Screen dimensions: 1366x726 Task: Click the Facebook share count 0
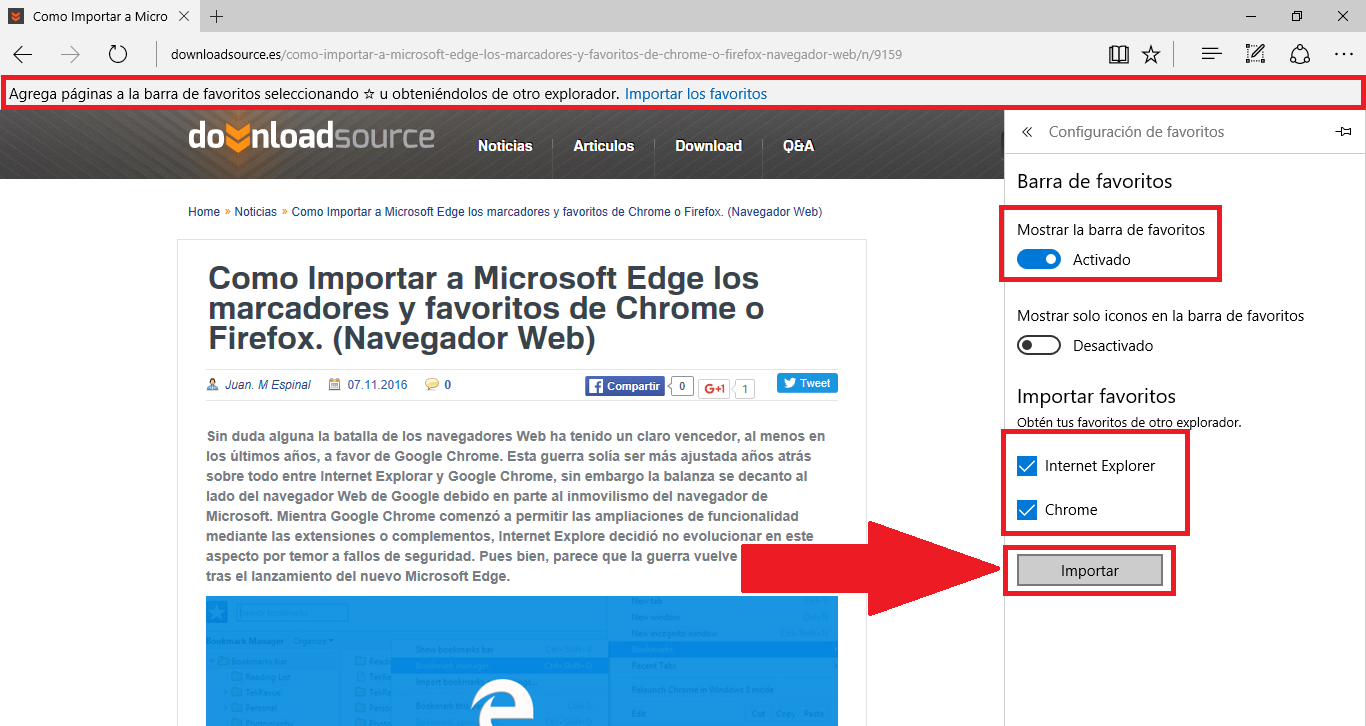(x=681, y=386)
